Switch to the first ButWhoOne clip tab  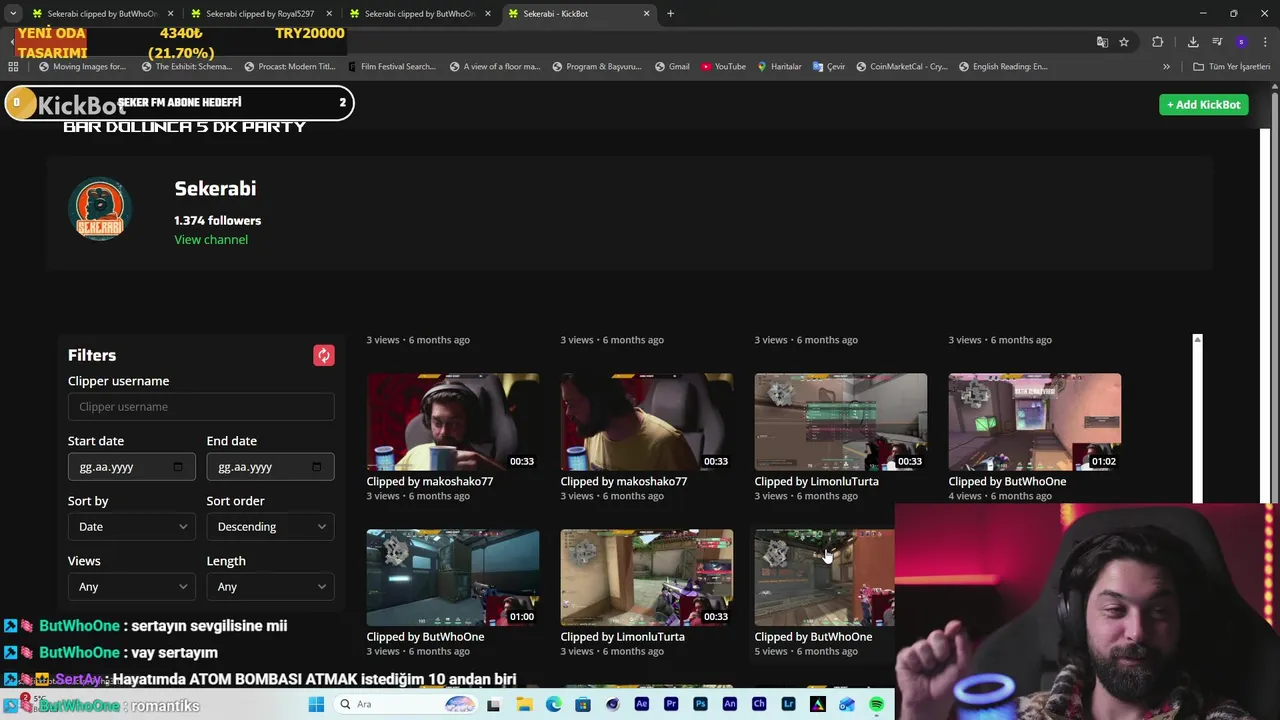click(x=102, y=14)
